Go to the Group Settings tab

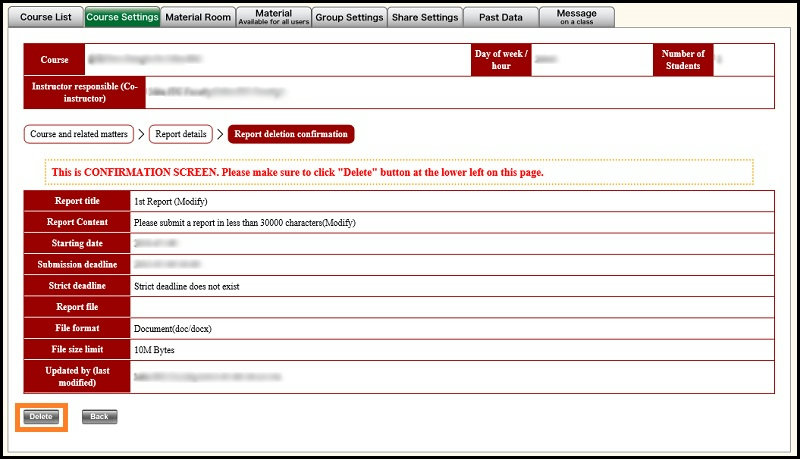pyautogui.click(x=349, y=16)
